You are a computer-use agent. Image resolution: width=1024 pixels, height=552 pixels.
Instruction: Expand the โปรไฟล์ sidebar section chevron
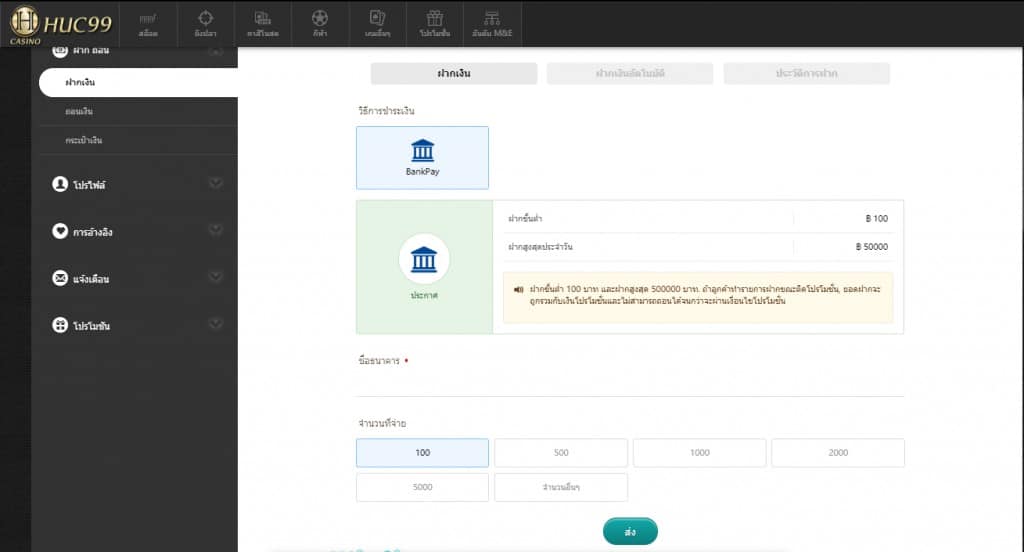coord(216,183)
